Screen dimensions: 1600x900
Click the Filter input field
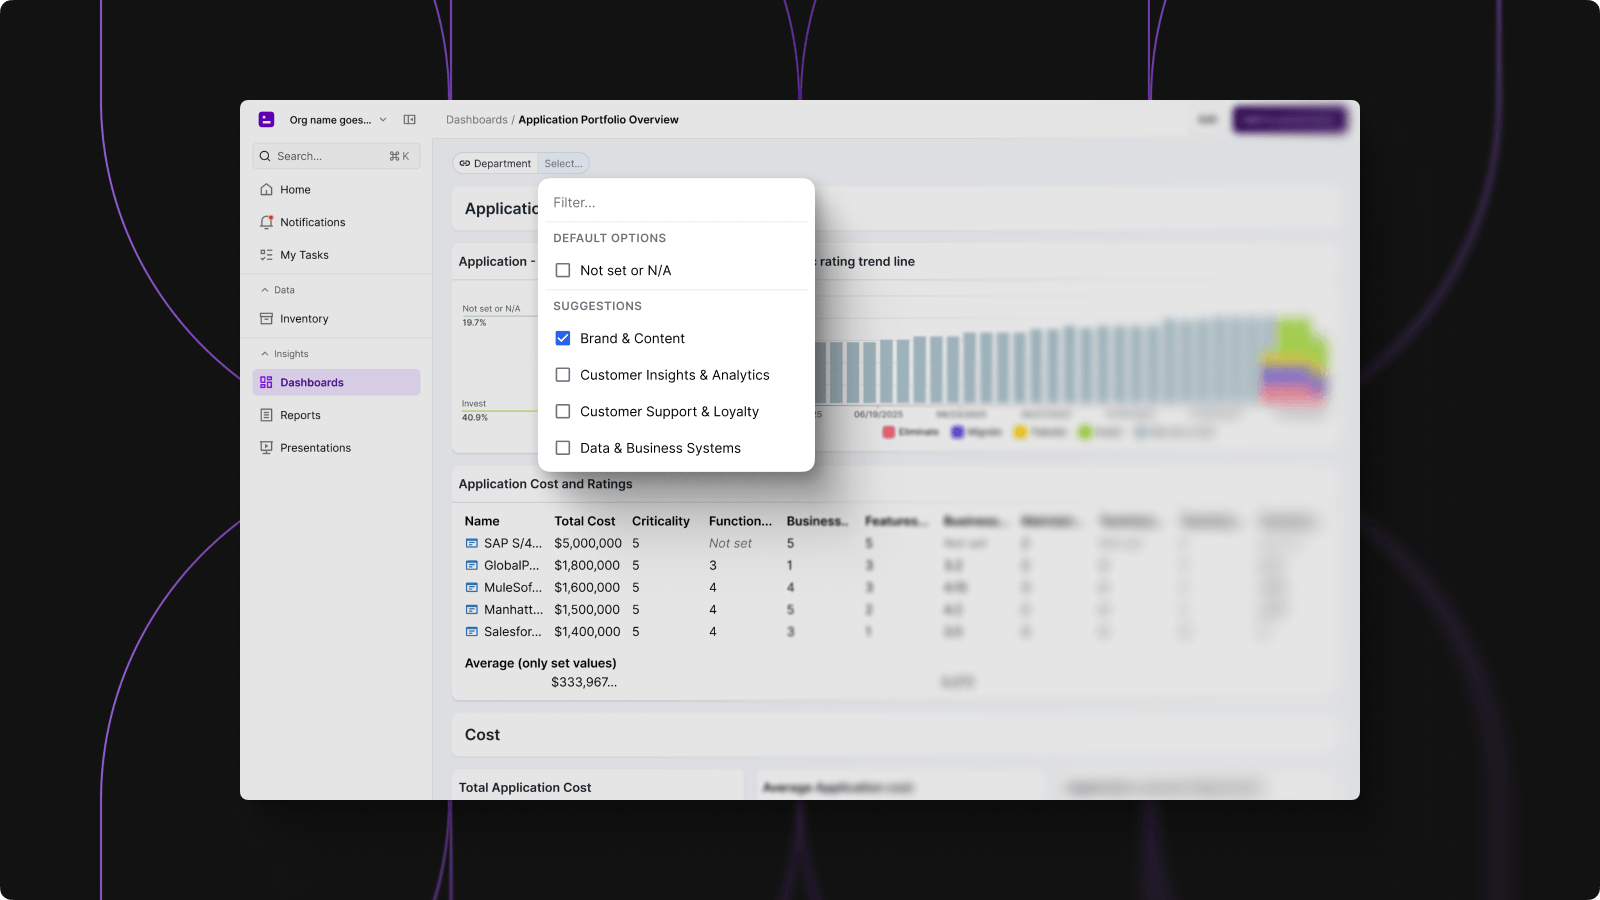click(675, 203)
